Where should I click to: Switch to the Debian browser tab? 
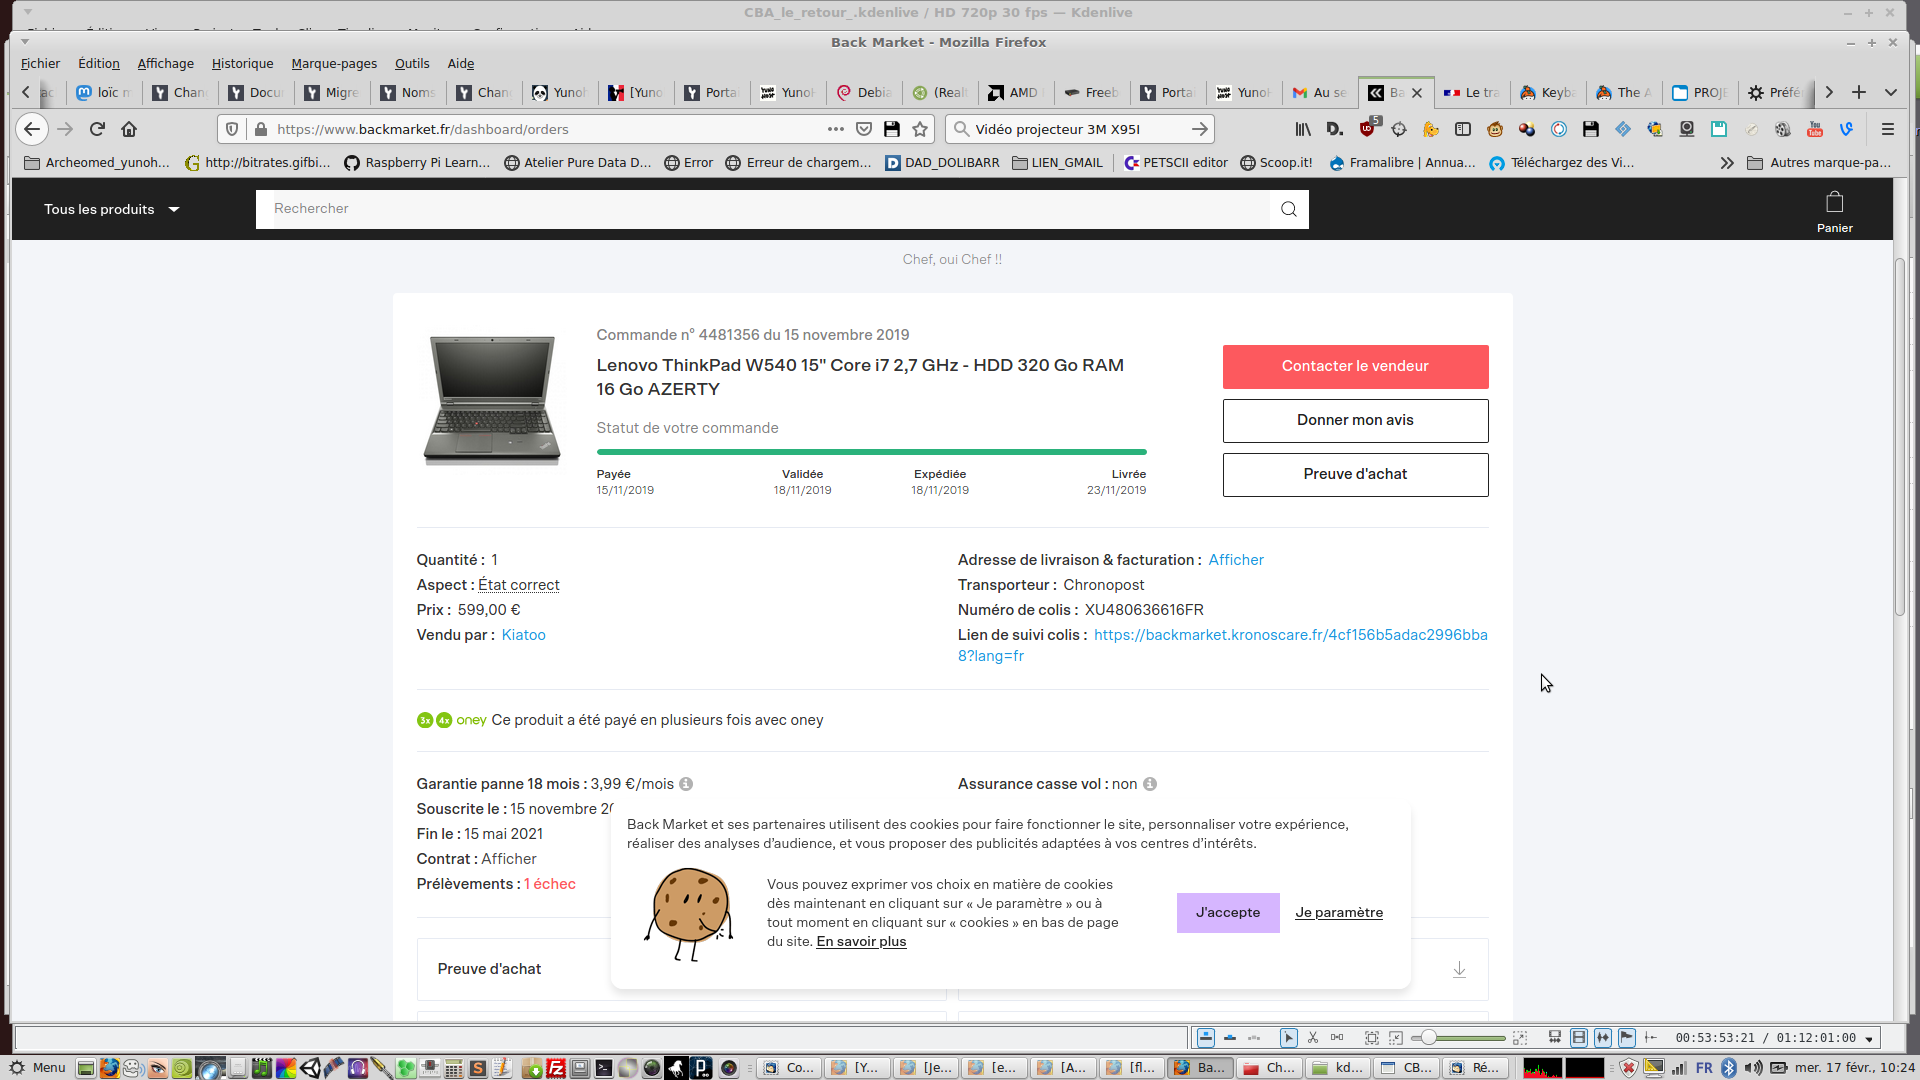pos(864,92)
